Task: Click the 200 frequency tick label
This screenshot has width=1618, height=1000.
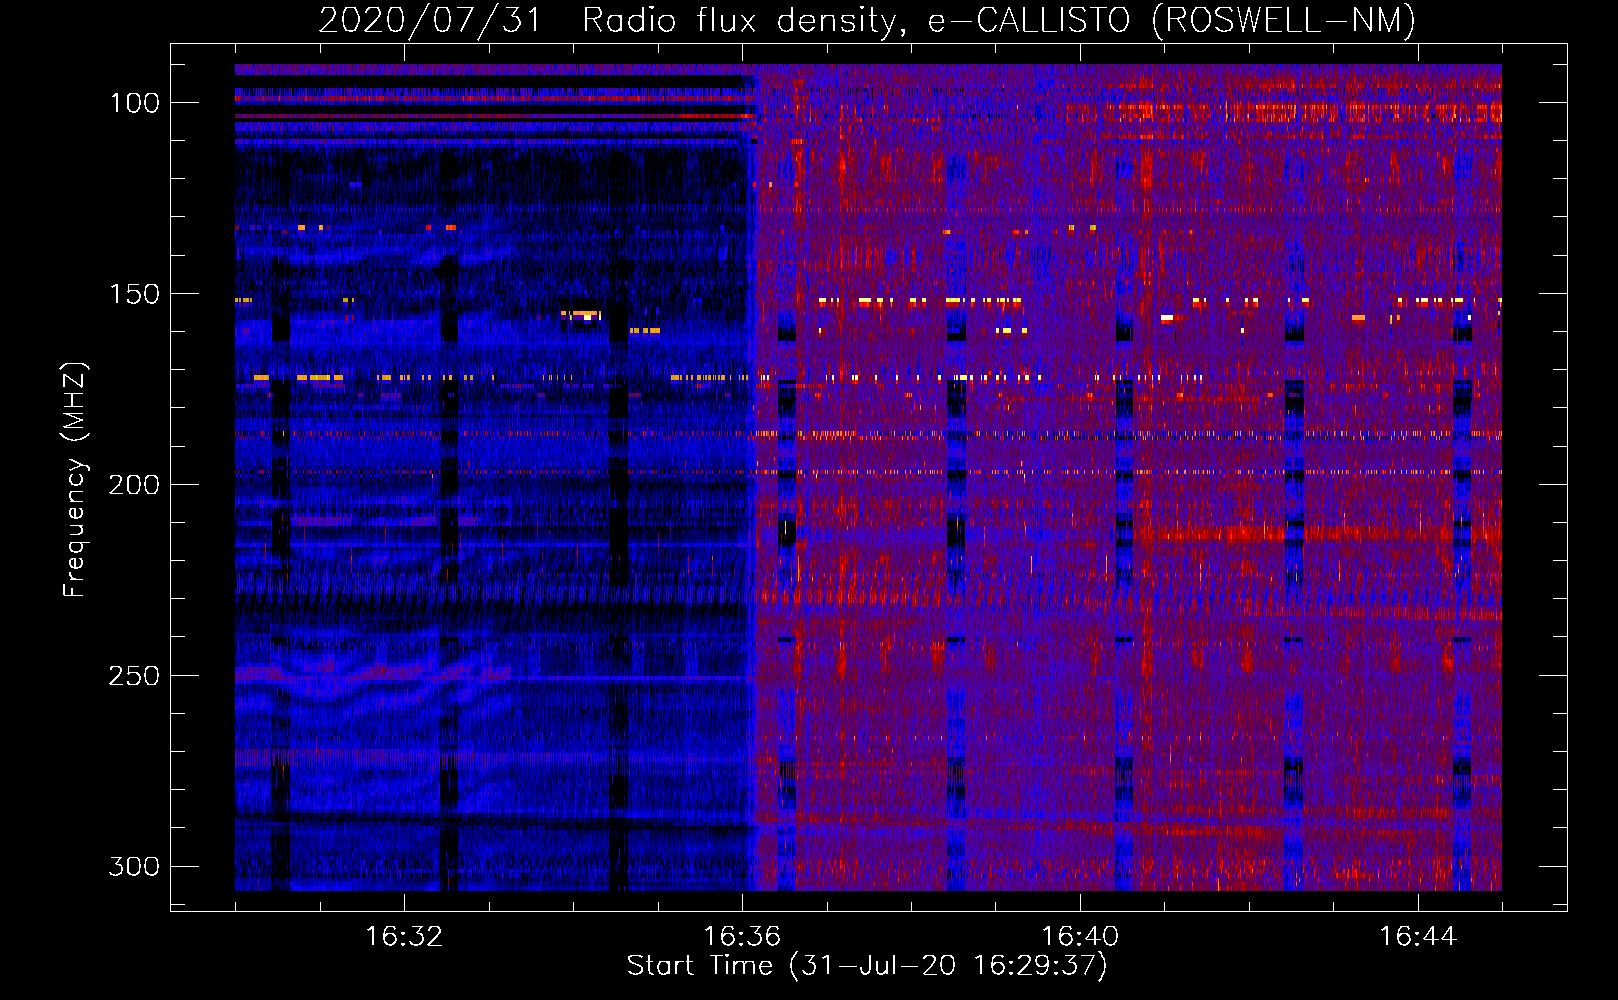Action: point(134,485)
